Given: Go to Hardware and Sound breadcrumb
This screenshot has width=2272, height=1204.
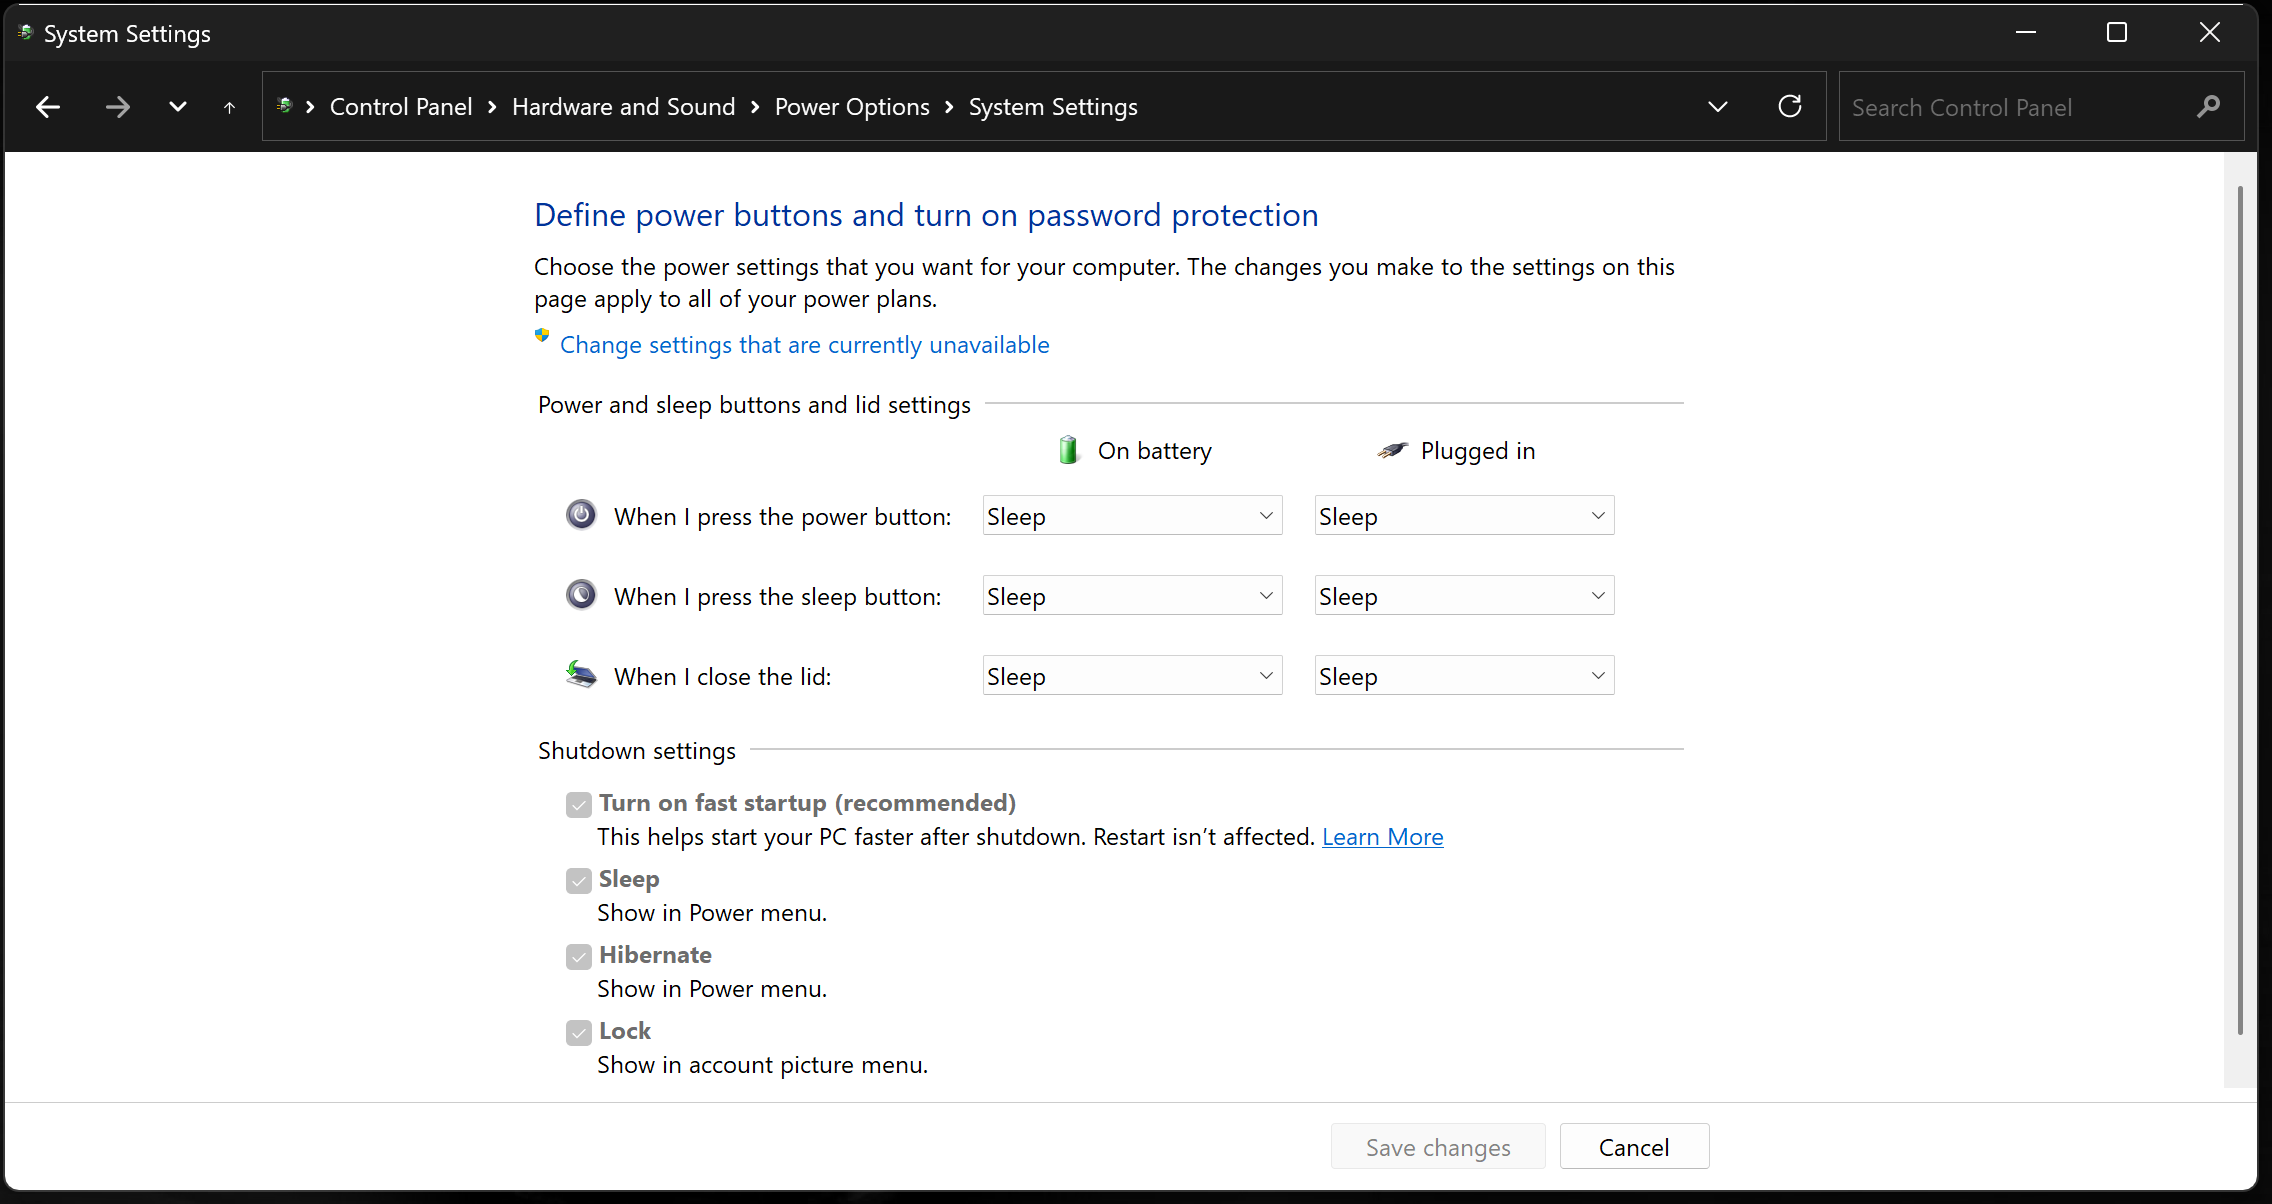Looking at the screenshot, I should pyautogui.click(x=623, y=107).
